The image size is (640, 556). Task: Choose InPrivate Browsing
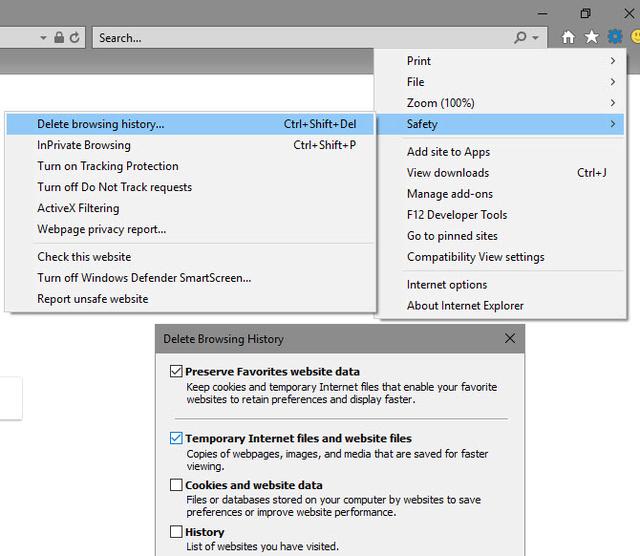coord(190,145)
